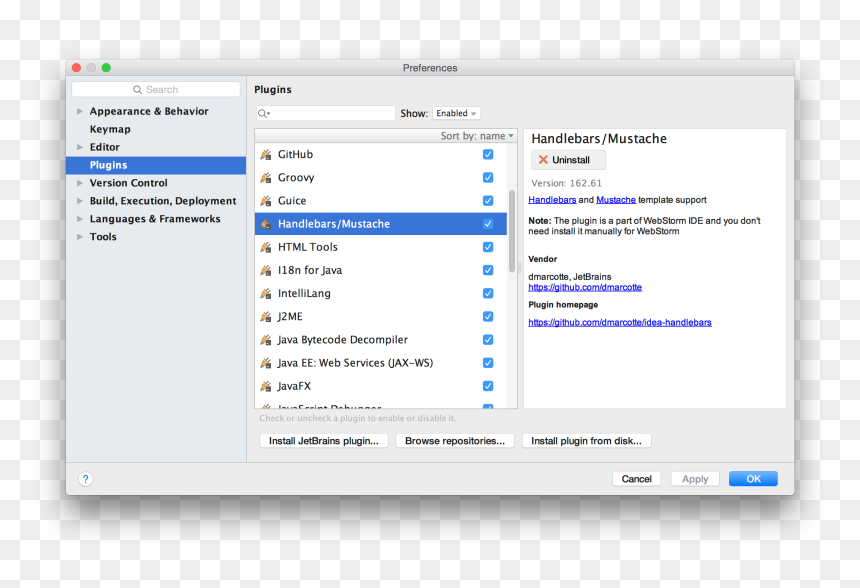Uncheck Java EE: Web Services plugin
This screenshot has width=860, height=588.
click(488, 363)
